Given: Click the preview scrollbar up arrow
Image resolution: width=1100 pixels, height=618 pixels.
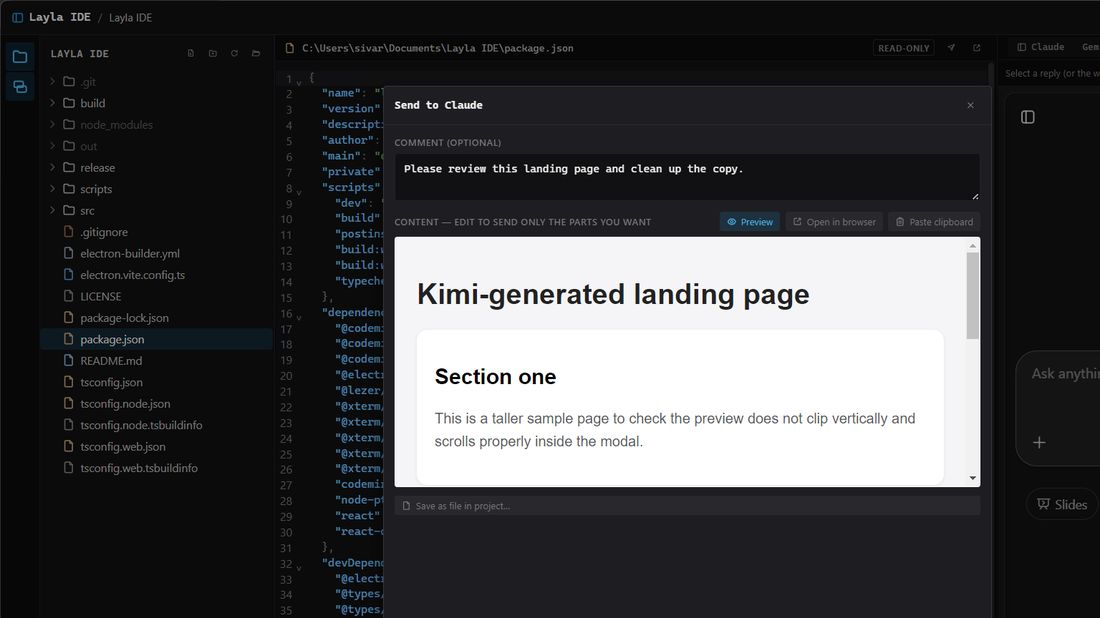Looking at the screenshot, I should 972,246.
